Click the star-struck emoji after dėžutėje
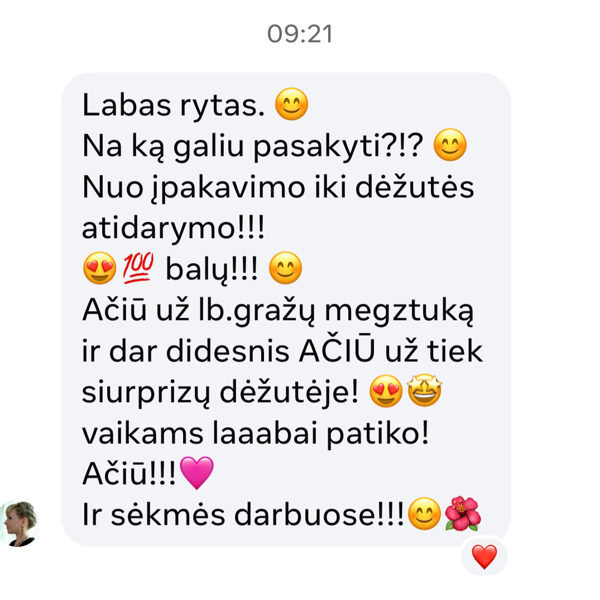Screen dimensions: 600x600 [x=424, y=390]
